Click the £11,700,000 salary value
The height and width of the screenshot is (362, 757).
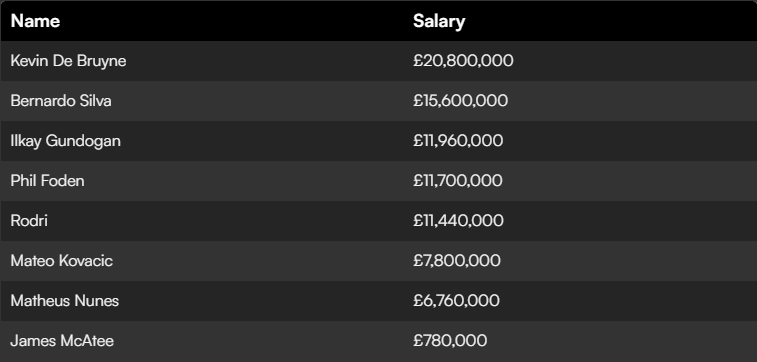point(458,181)
